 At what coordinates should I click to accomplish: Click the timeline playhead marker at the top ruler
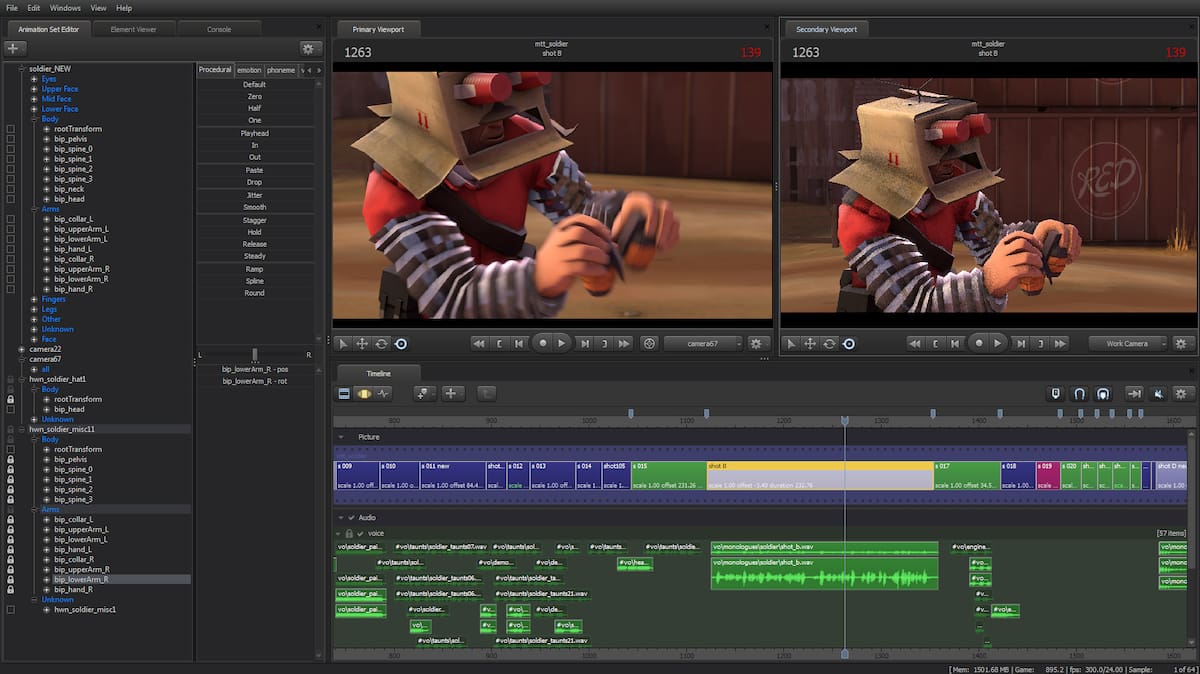[x=844, y=421]
